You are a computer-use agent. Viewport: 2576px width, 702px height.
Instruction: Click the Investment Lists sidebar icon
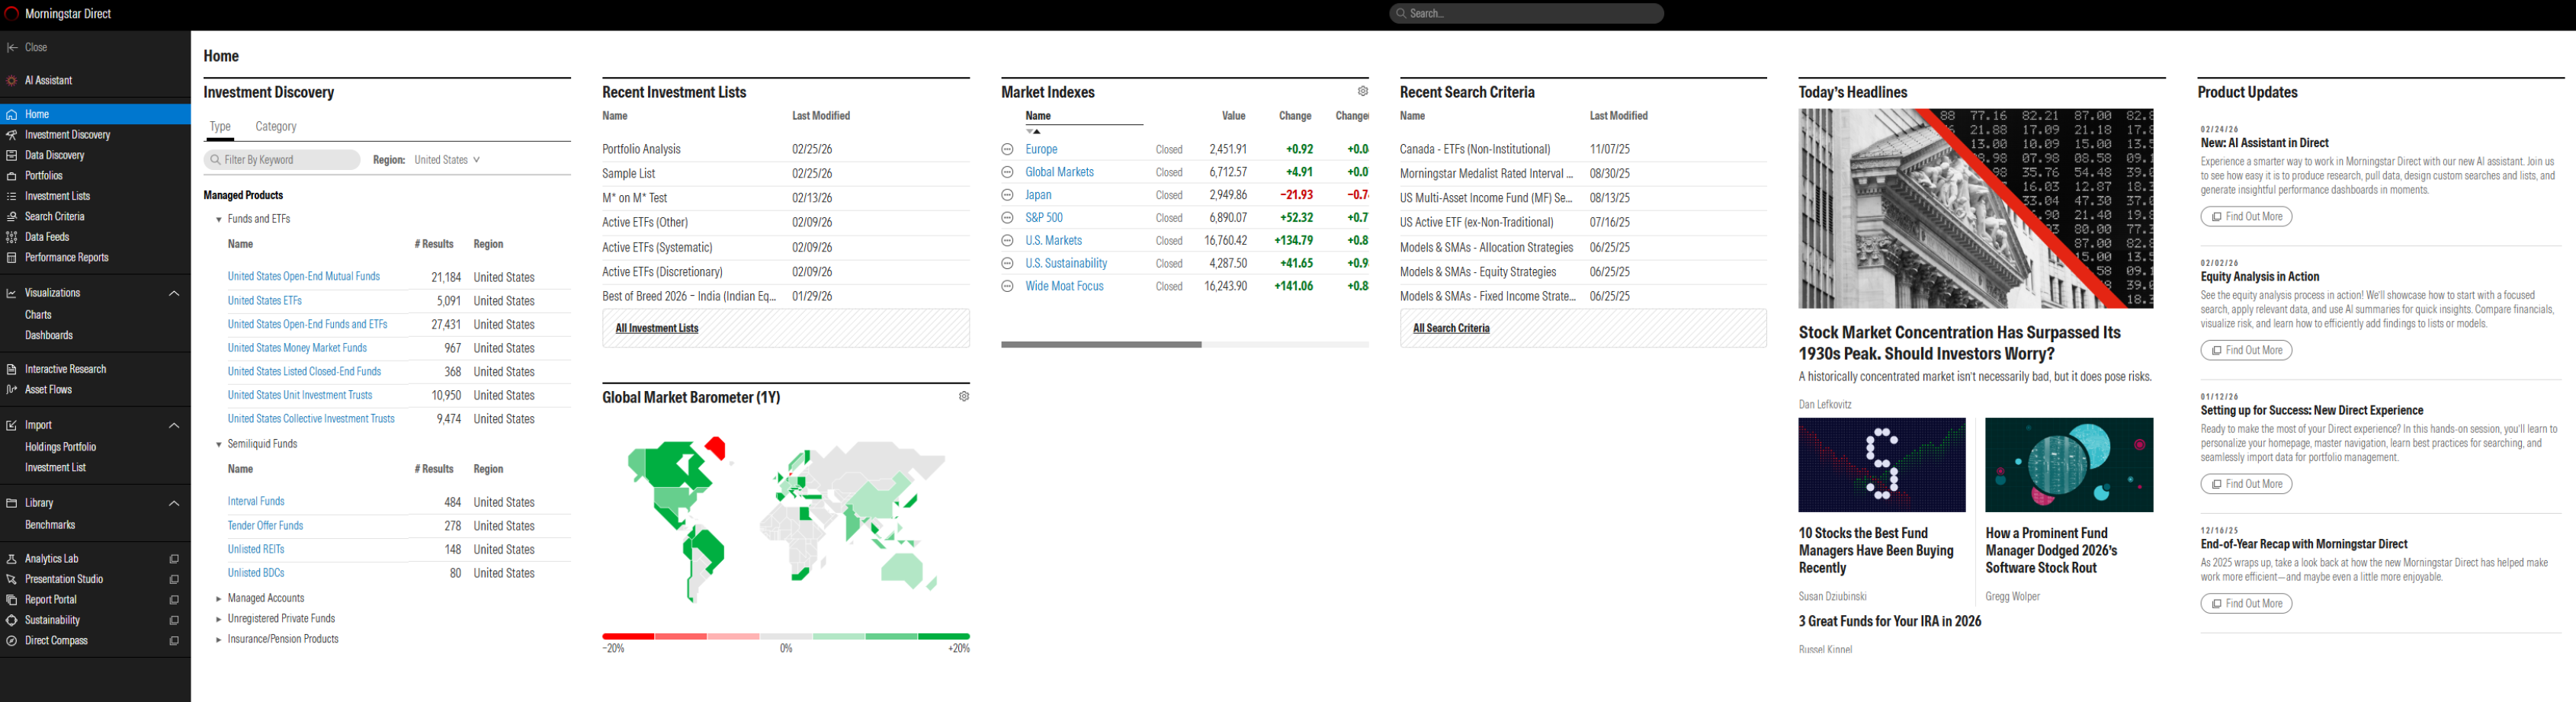tap(12, 197)
